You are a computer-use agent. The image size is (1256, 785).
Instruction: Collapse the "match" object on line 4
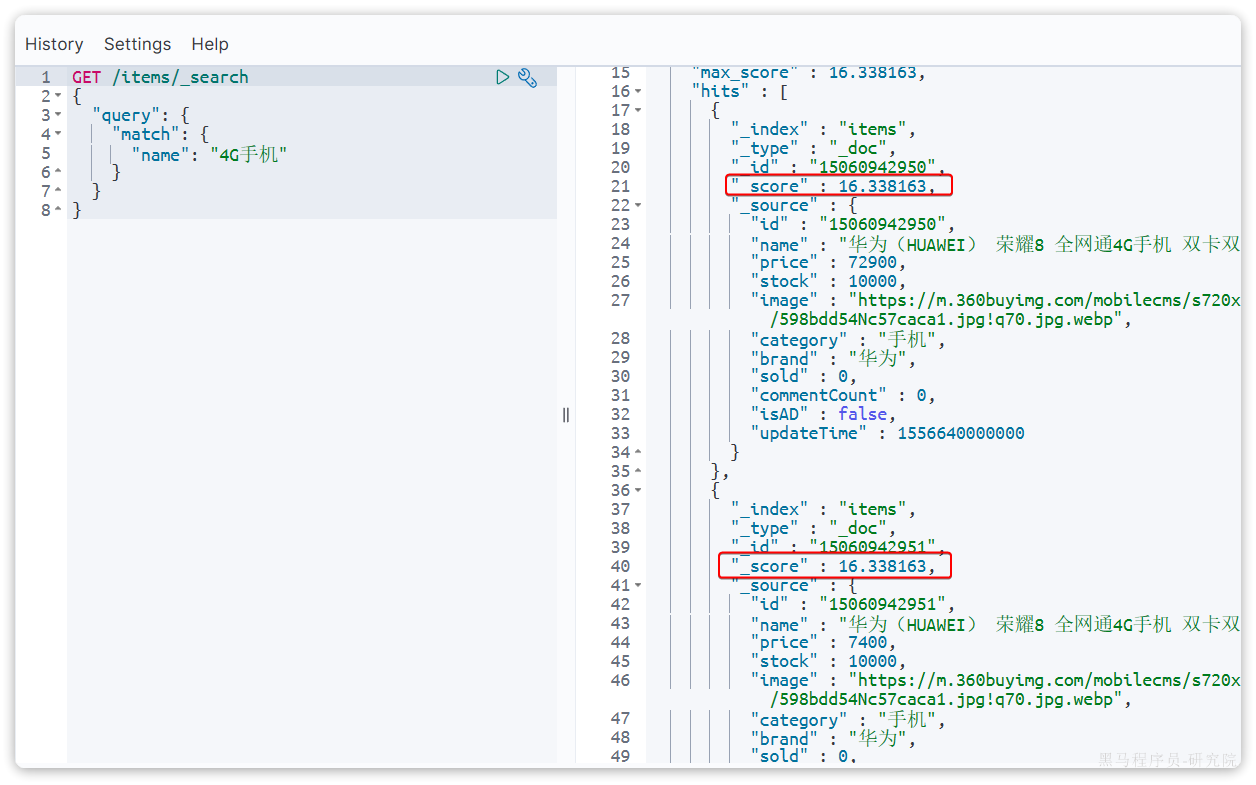tap(58, 134)
